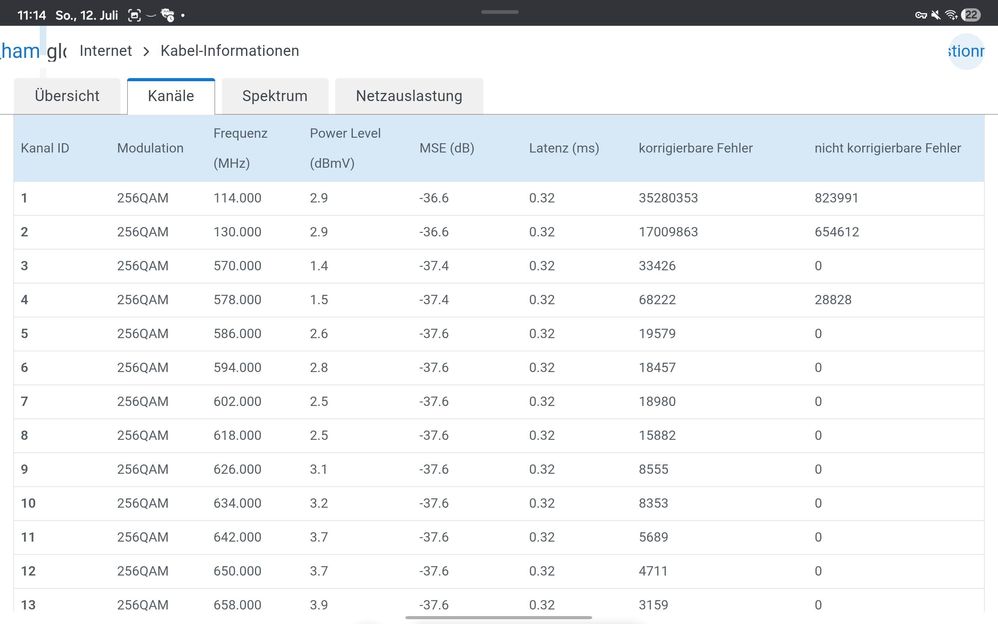The height and width of the screenshot is (624, 998).
Task: Click power level 2.8 in channel 6 row
Action: click(x=319, y=367)
